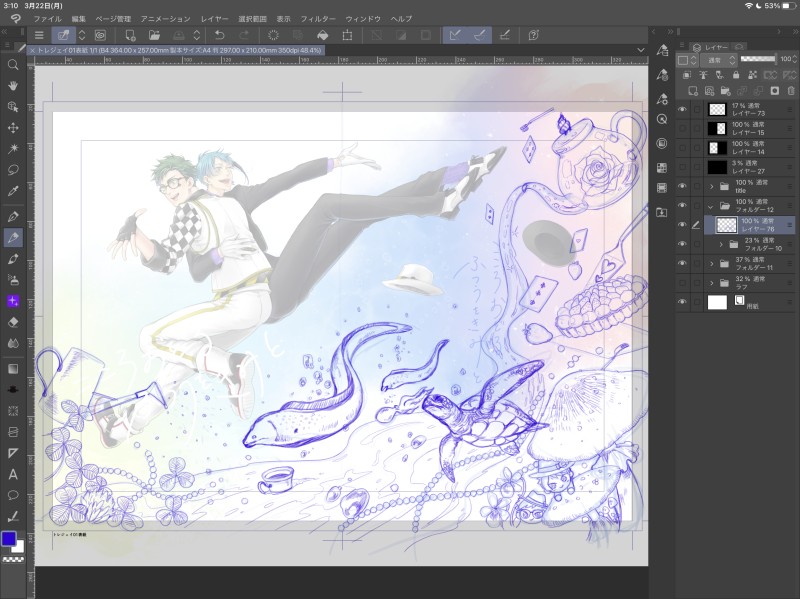Hide the title folder
The width and height of the screenshot is (800, 599).
(682, 186)
